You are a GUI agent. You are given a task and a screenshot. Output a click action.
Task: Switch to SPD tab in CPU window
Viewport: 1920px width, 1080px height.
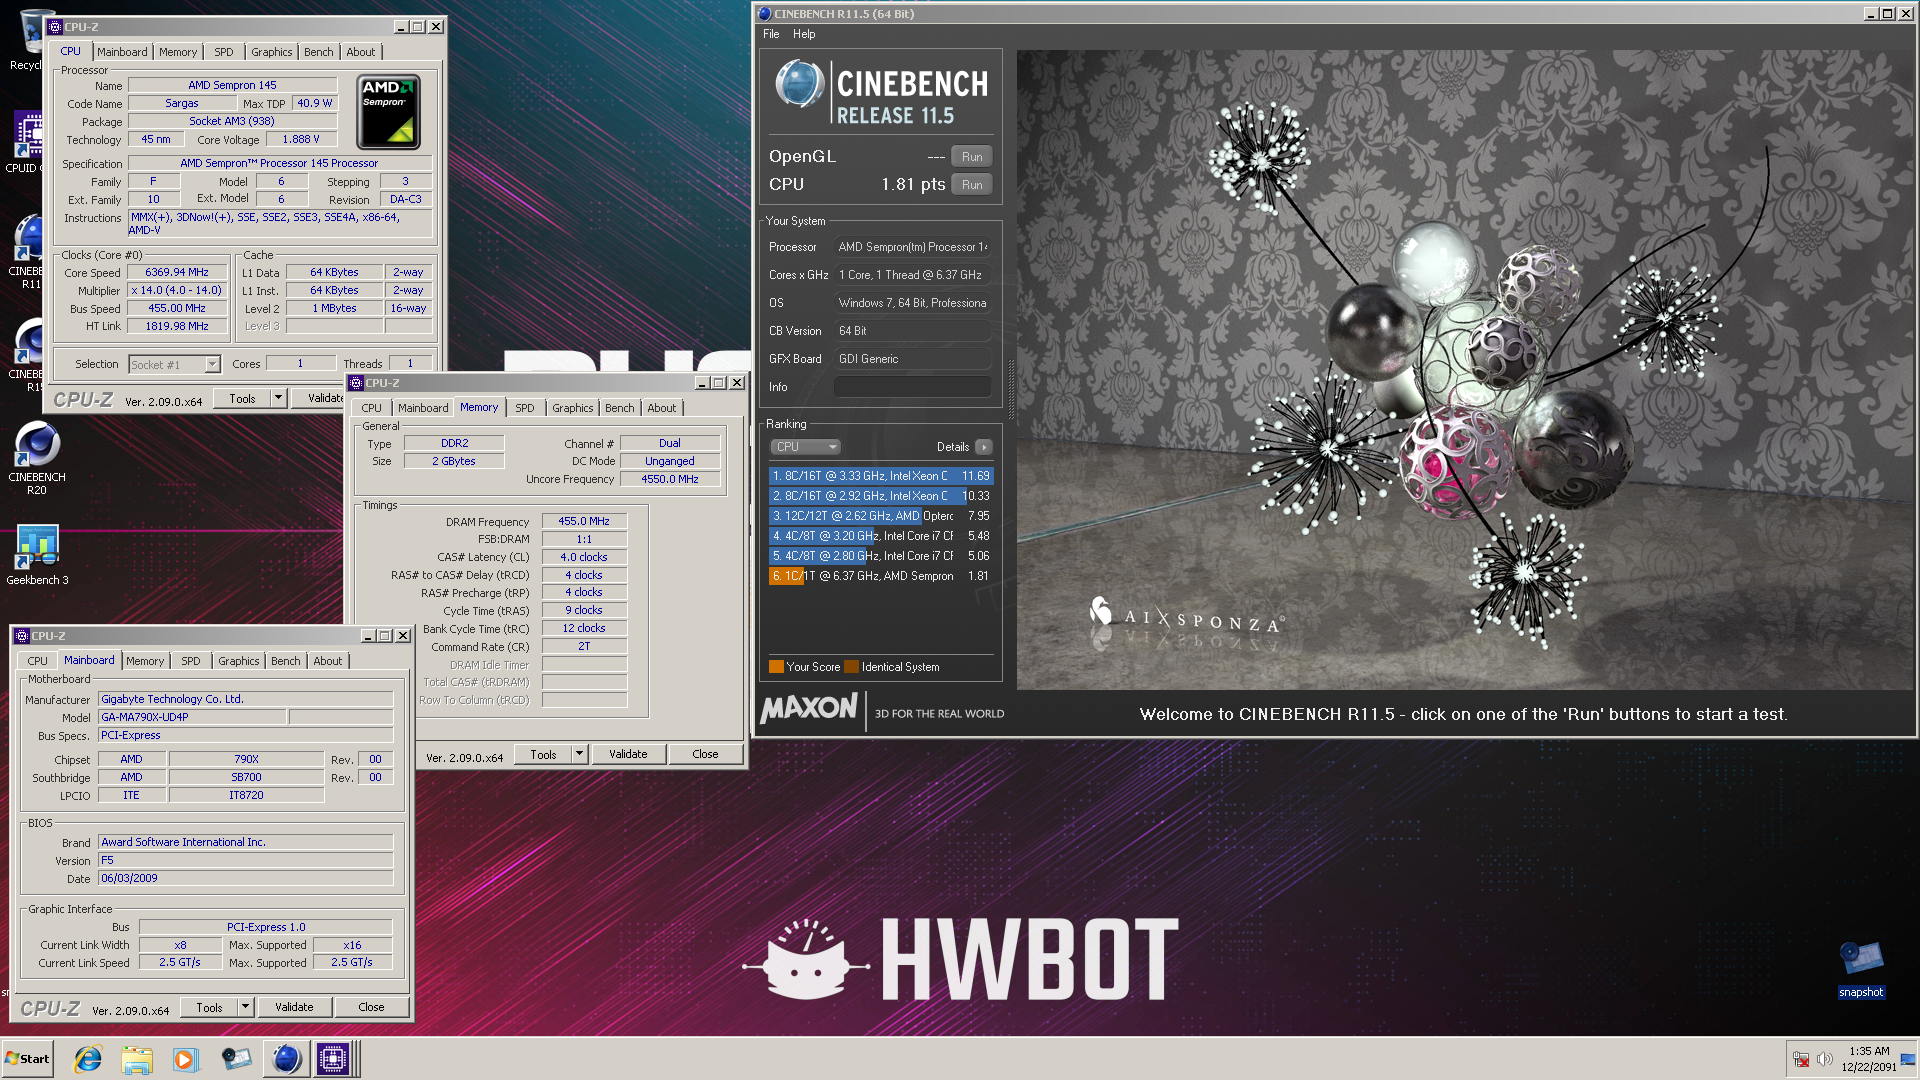223,52
